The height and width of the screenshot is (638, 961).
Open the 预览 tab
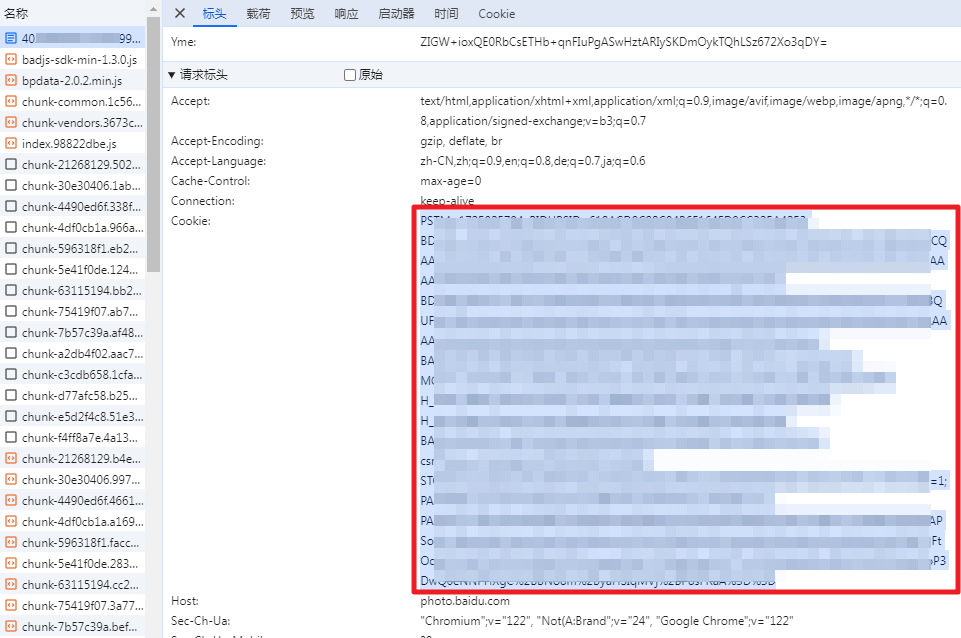(x=302, y=14)
